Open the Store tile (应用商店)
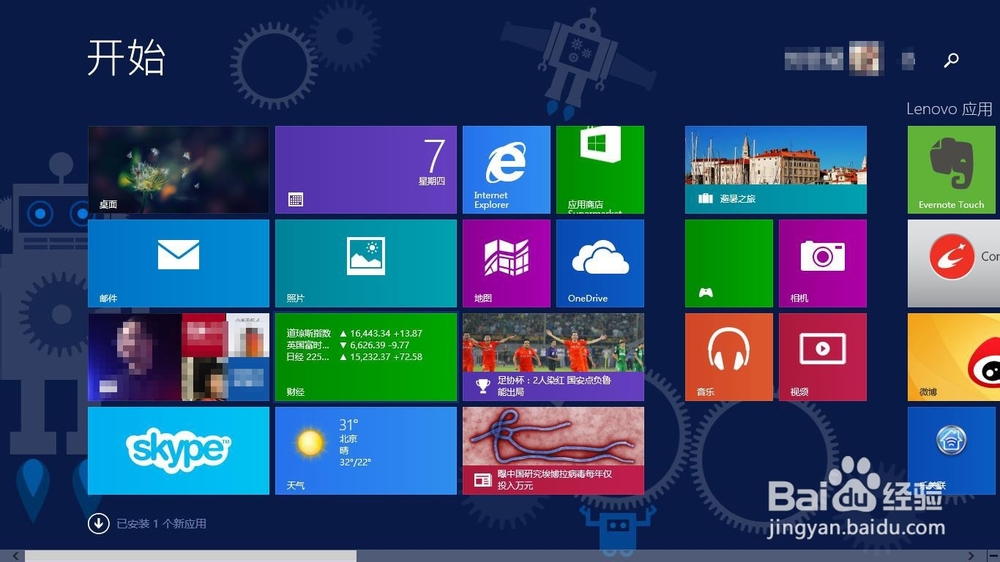1000x562 pixels. tap(600, 170)
